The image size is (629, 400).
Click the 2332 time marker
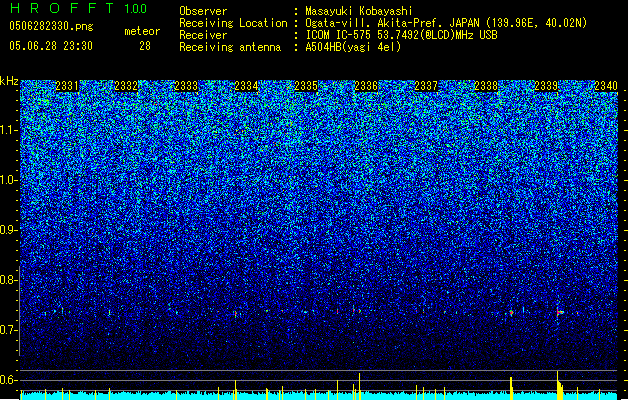click(126, 86)
